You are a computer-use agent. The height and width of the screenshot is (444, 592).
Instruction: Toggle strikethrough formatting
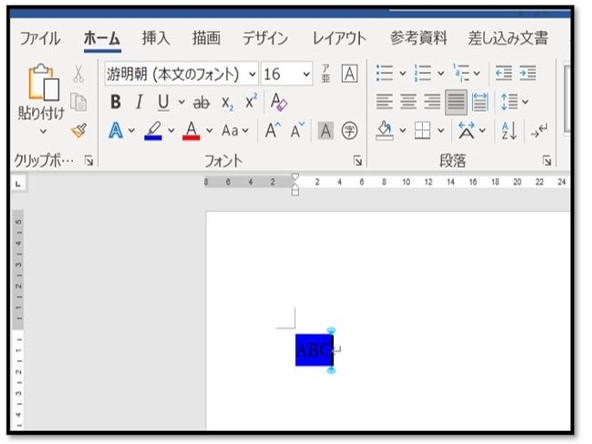pyautogui.click(x=202, y=102)
